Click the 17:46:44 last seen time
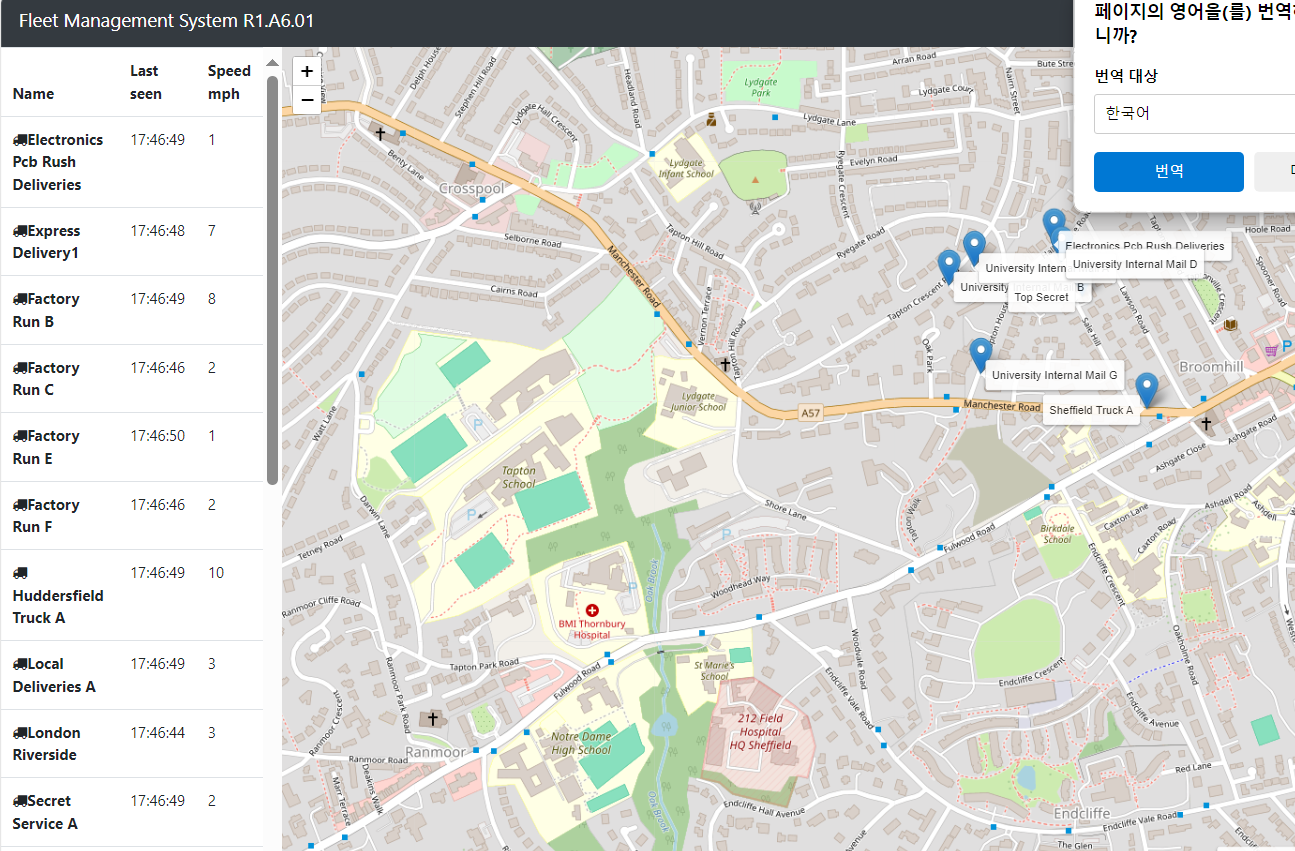This screenshot has width=1295, height=851. 157,733
